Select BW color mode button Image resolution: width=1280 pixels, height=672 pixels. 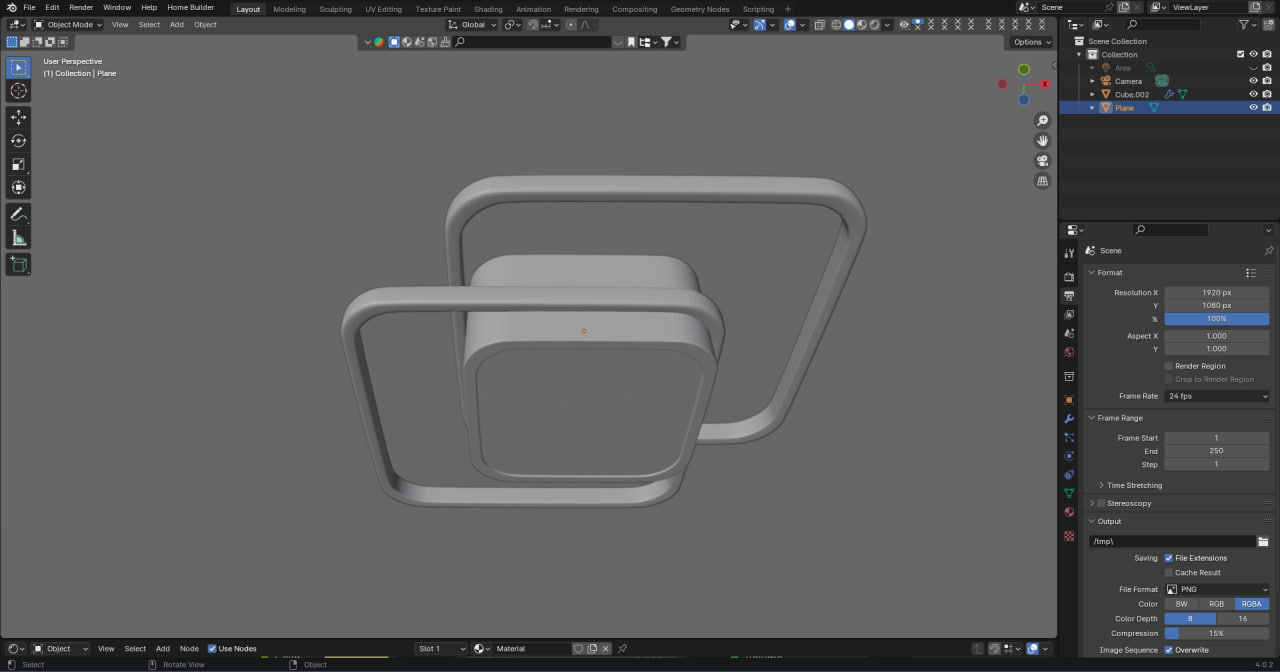tap(1181, 604)
